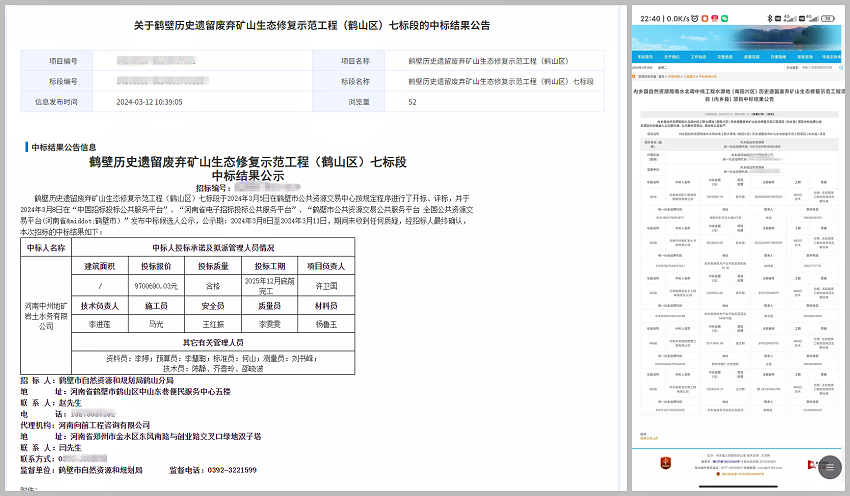850x496 pixels.
Task: Click project leader name 许卫国
Action: [x=326, y=286]
